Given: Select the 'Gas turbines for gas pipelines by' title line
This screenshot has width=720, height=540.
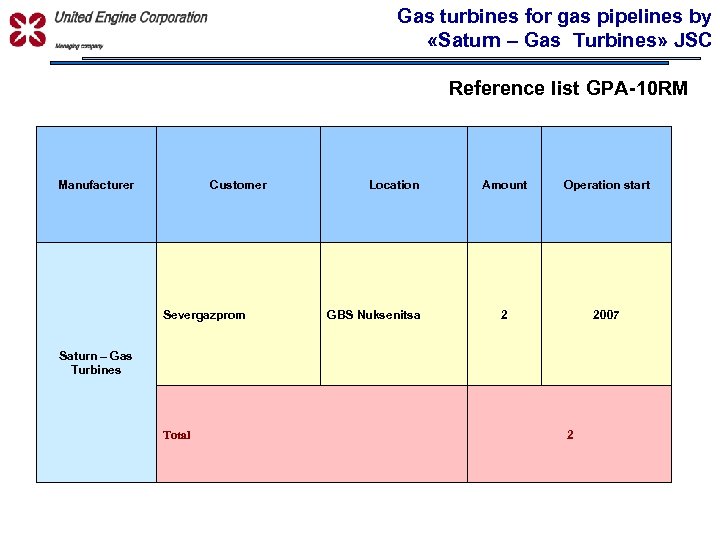Looking at the screenshot, I should pos(554,17).
